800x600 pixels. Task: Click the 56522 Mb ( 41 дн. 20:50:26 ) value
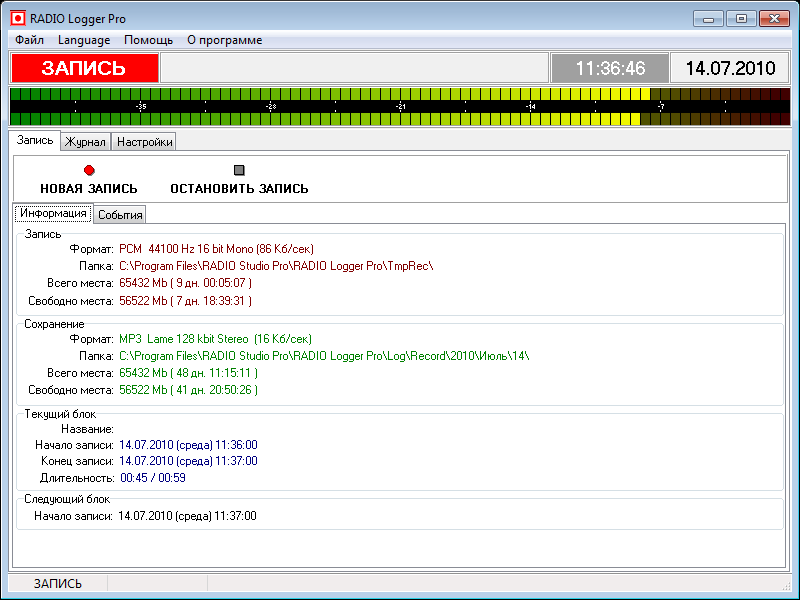(188, 390)
